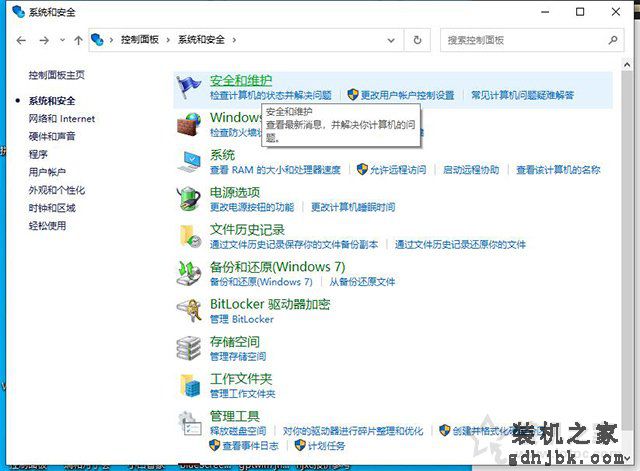Click 更改电源按钮的功能 link
Screen dimensions: 640x471
pyautogui.click(x=252, y=207)
